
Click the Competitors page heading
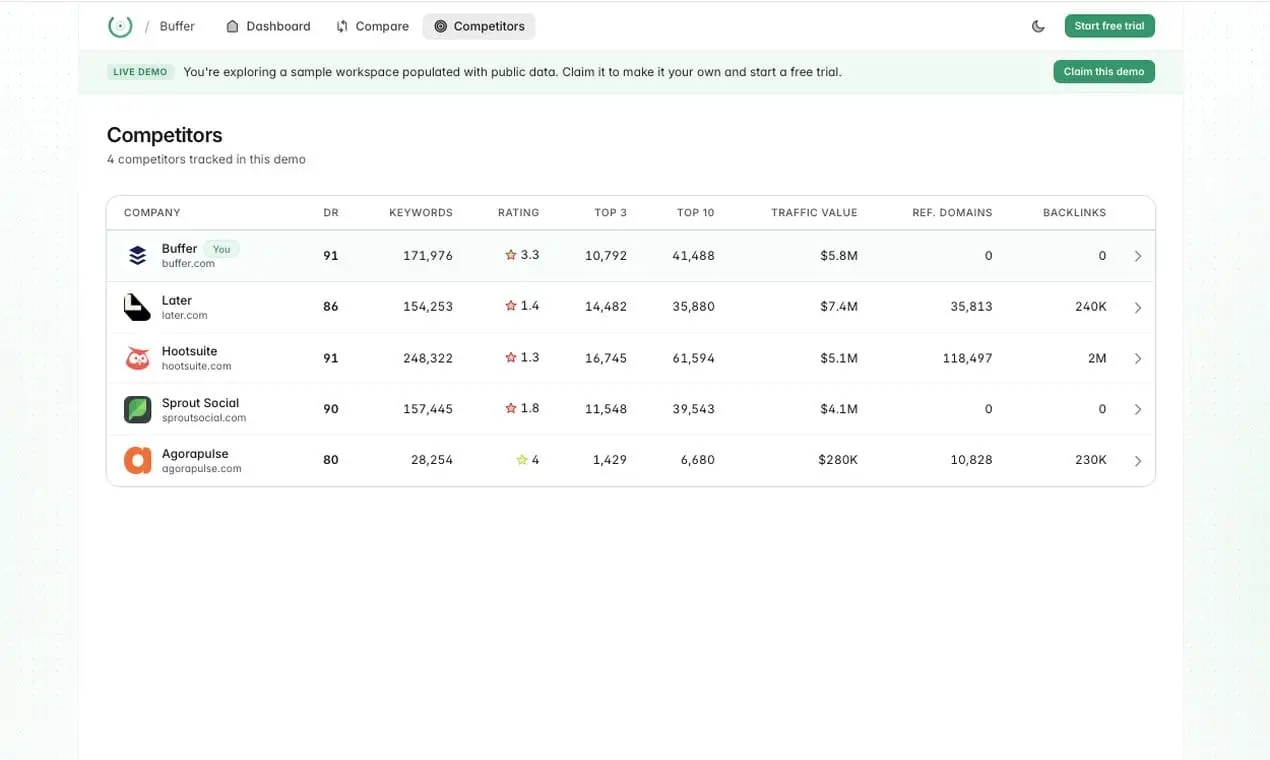(165, 135)
